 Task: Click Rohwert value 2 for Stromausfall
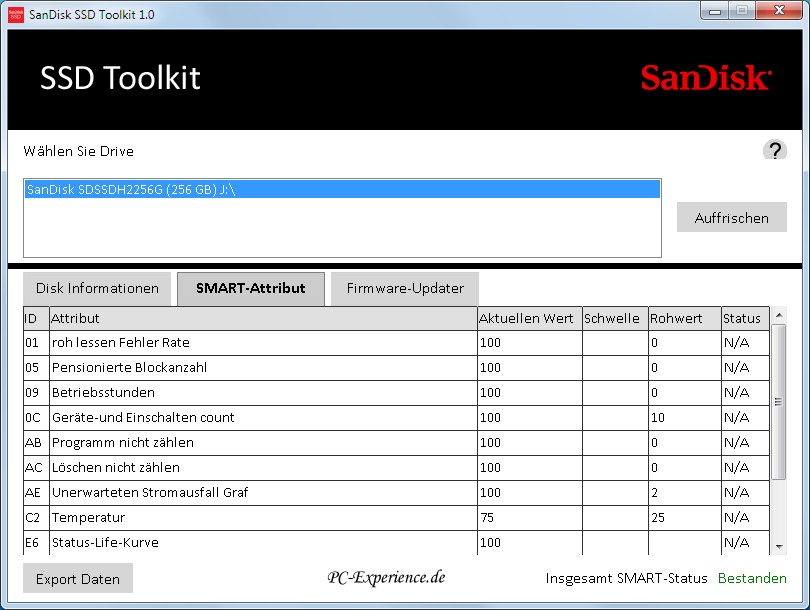point(685,492)
